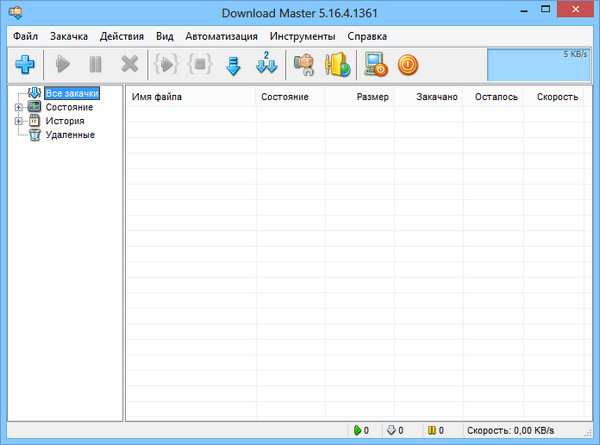
Task: Open the Автоматизация menu
Action: pos(221,36)
